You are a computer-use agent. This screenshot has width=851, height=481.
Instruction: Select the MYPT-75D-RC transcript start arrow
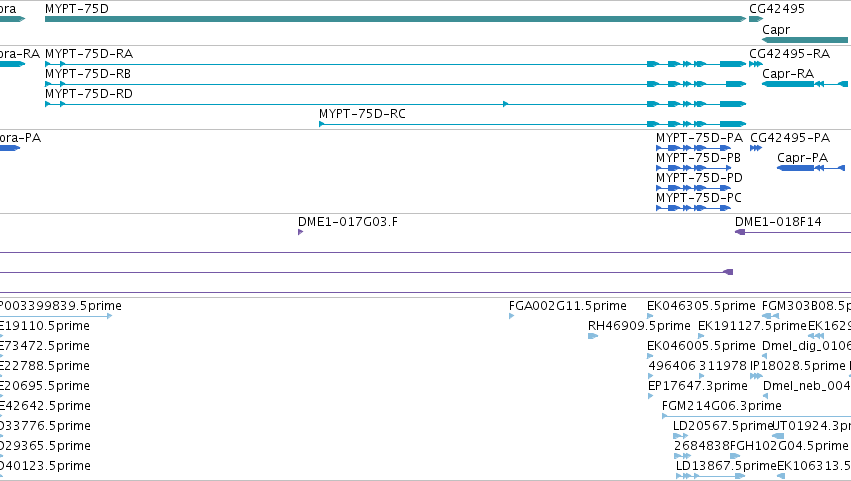[322, 124]
